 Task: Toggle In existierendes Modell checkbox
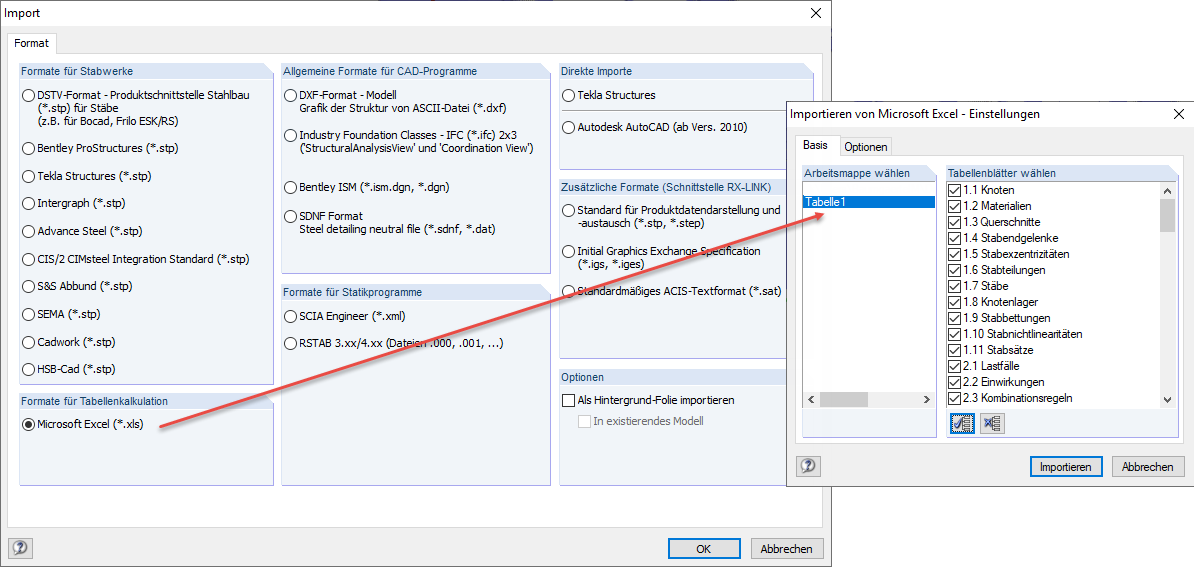(584, 422)
